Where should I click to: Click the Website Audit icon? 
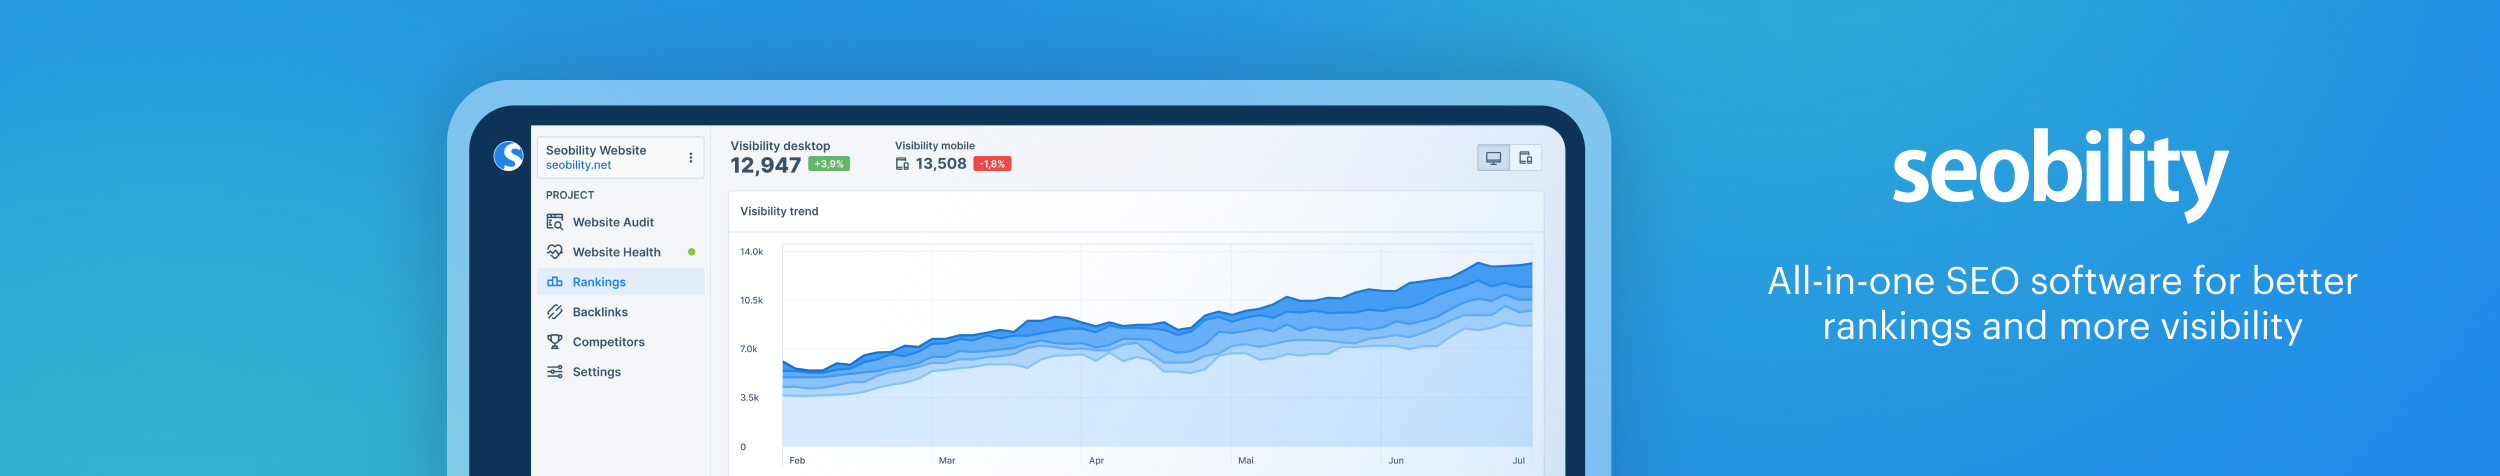555,222
